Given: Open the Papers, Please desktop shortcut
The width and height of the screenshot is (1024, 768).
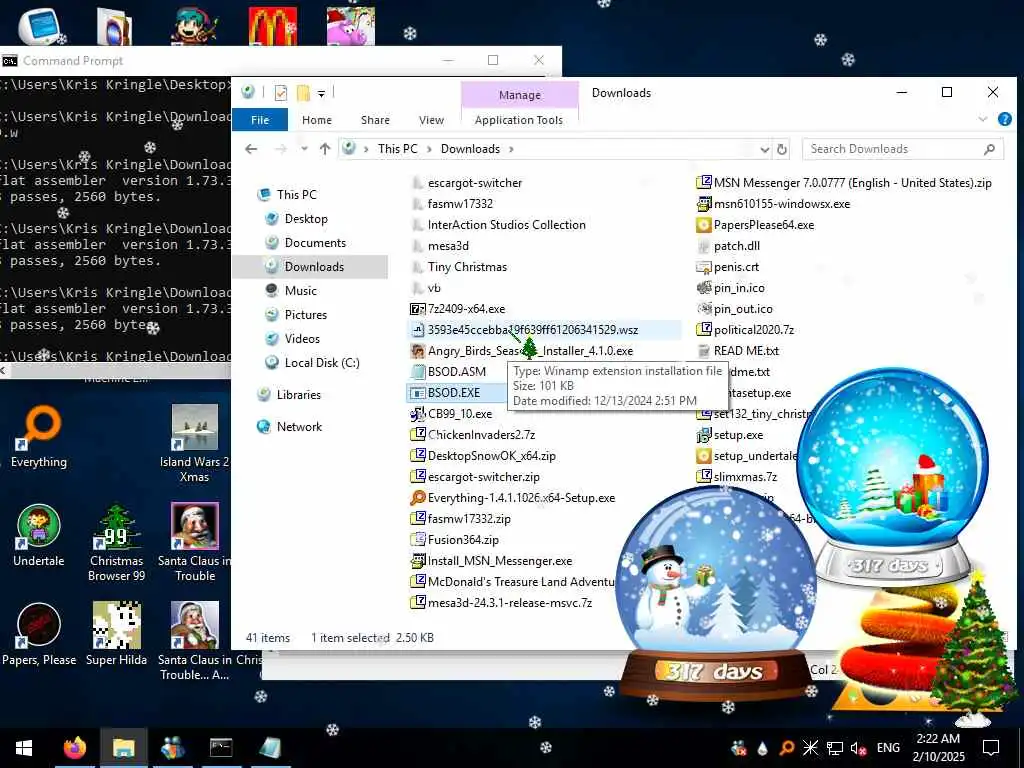Looking at the screenshot, I should [39, 634].
